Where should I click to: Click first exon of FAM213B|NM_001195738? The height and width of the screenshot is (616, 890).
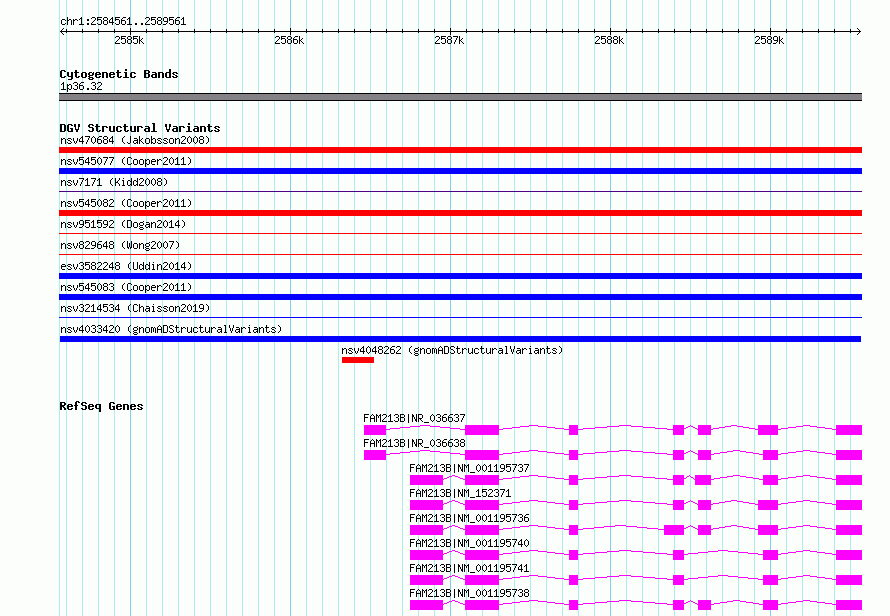click(x=426, y=605)
